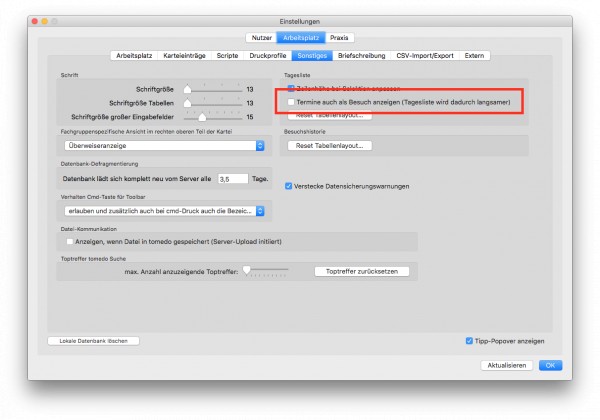
Task: Open the Überweiseranzeige dropdown
Action: point(164,145)
